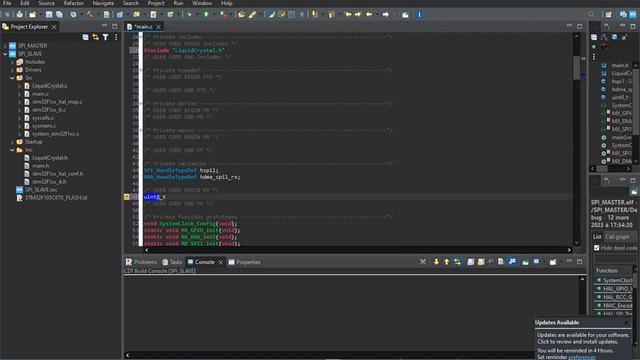The width and height of the screenshot is (640, 360).
Task: Open the Refactor menu
Action: (x=73, y=3)
